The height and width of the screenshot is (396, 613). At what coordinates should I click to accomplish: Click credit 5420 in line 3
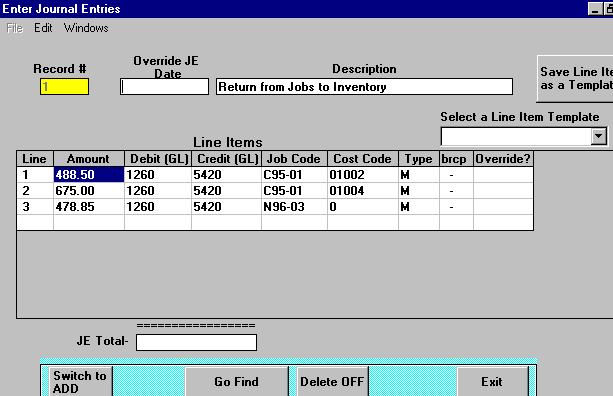coord(227,207)
